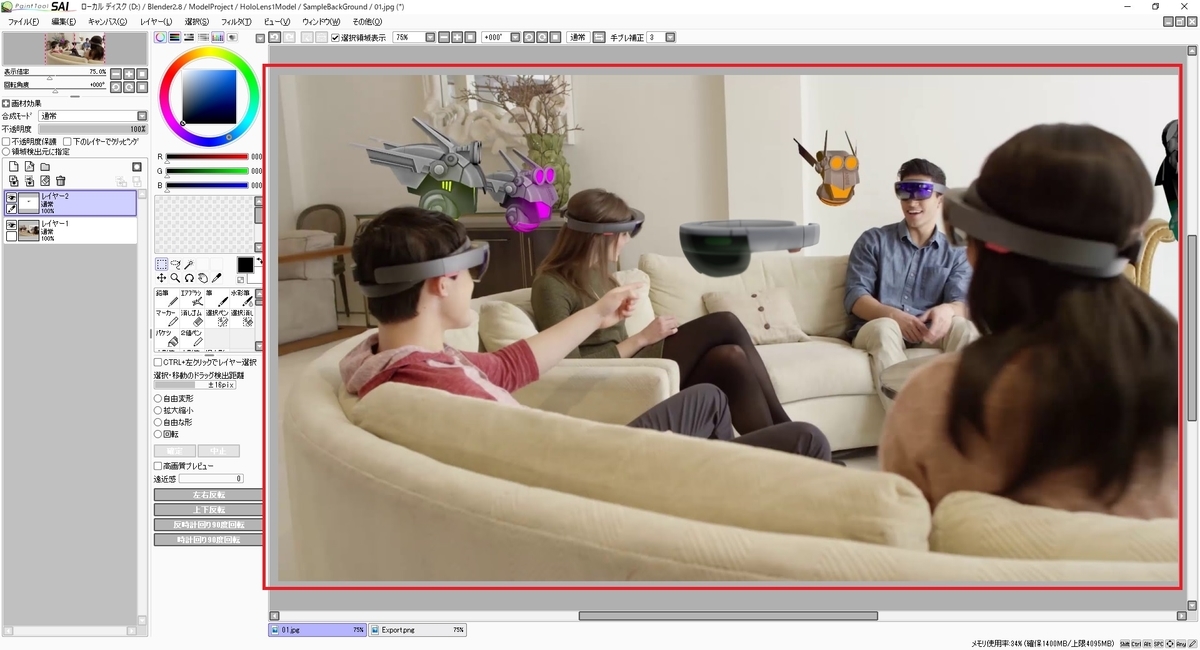Select the 回転 radio button
This screenshot has height=650, width=1200.
tap(158, 434)
